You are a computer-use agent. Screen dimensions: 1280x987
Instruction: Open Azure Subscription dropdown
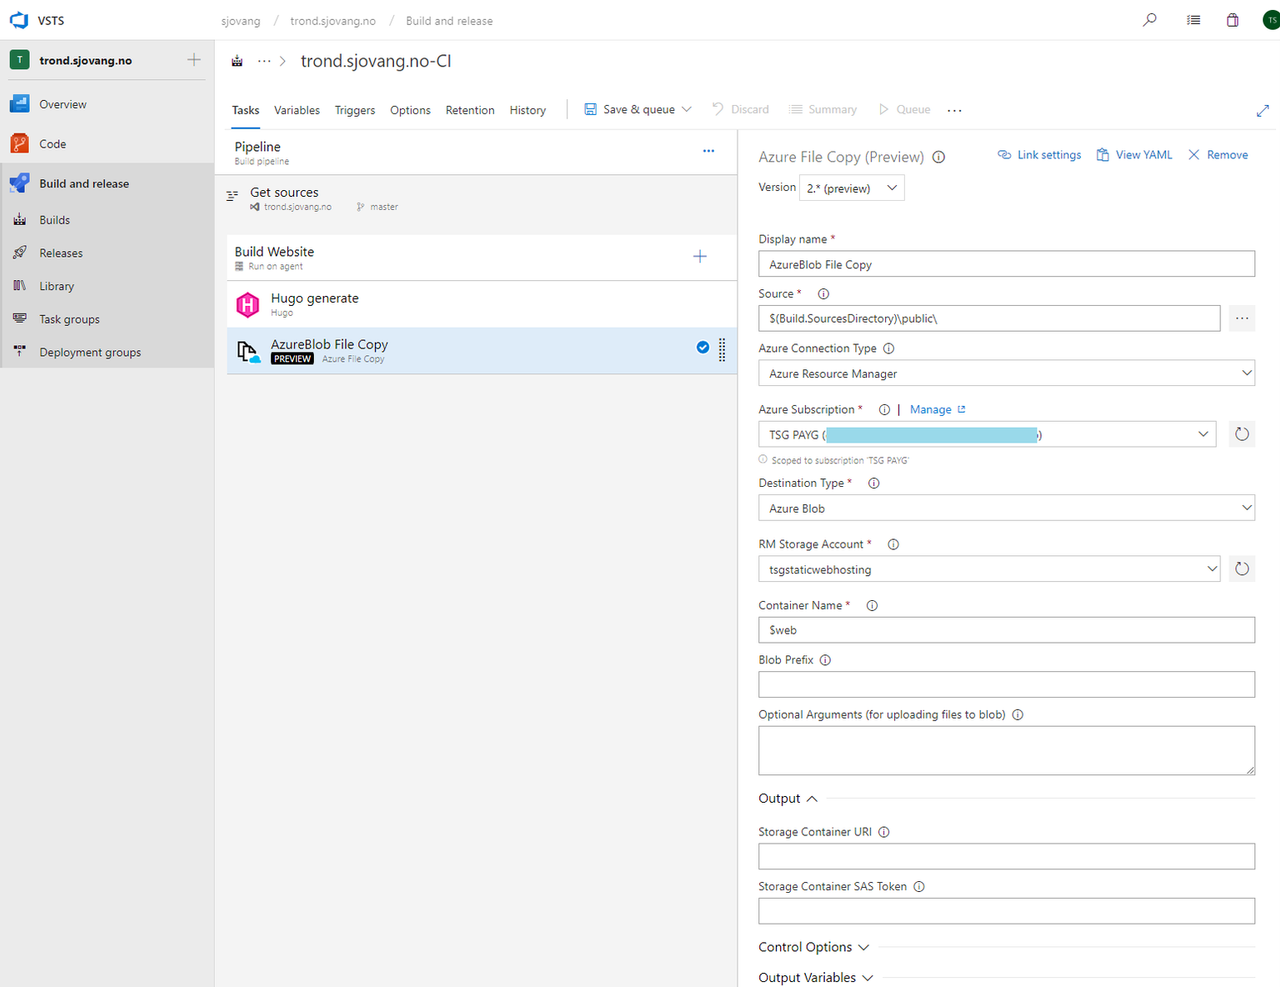pos(987,434)
